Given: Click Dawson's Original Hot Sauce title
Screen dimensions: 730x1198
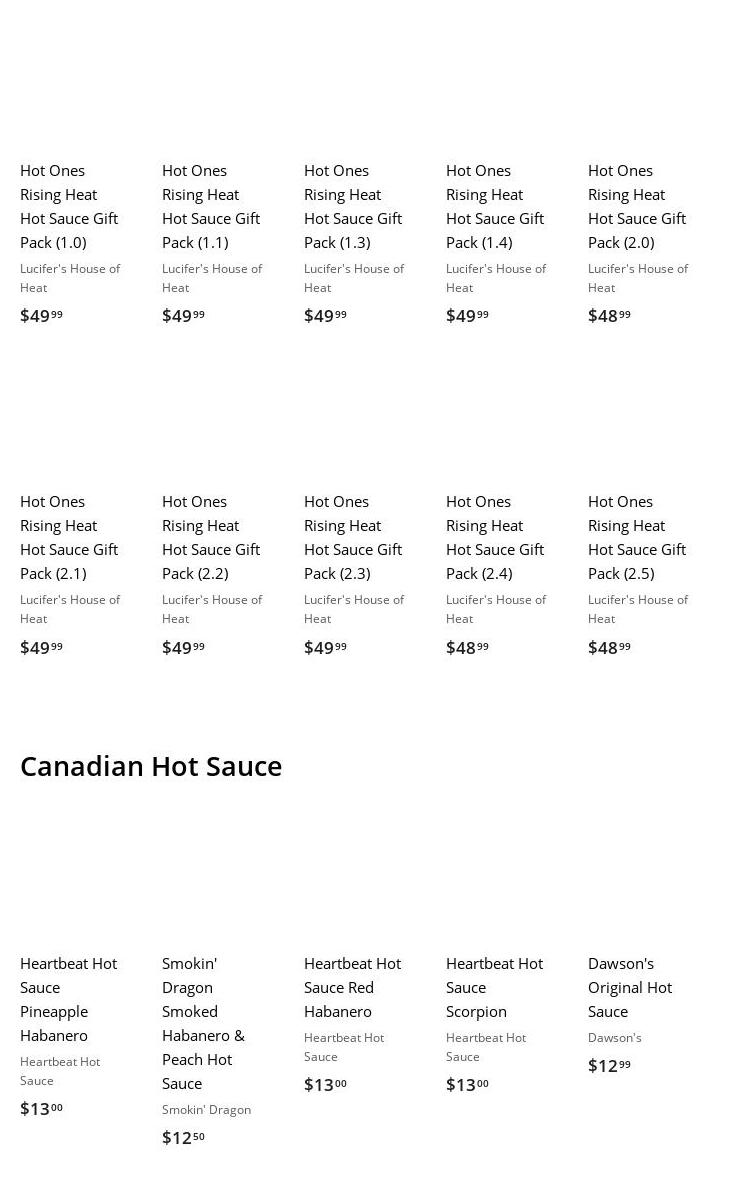Looking at the screenshot, I should coord(630,987).
